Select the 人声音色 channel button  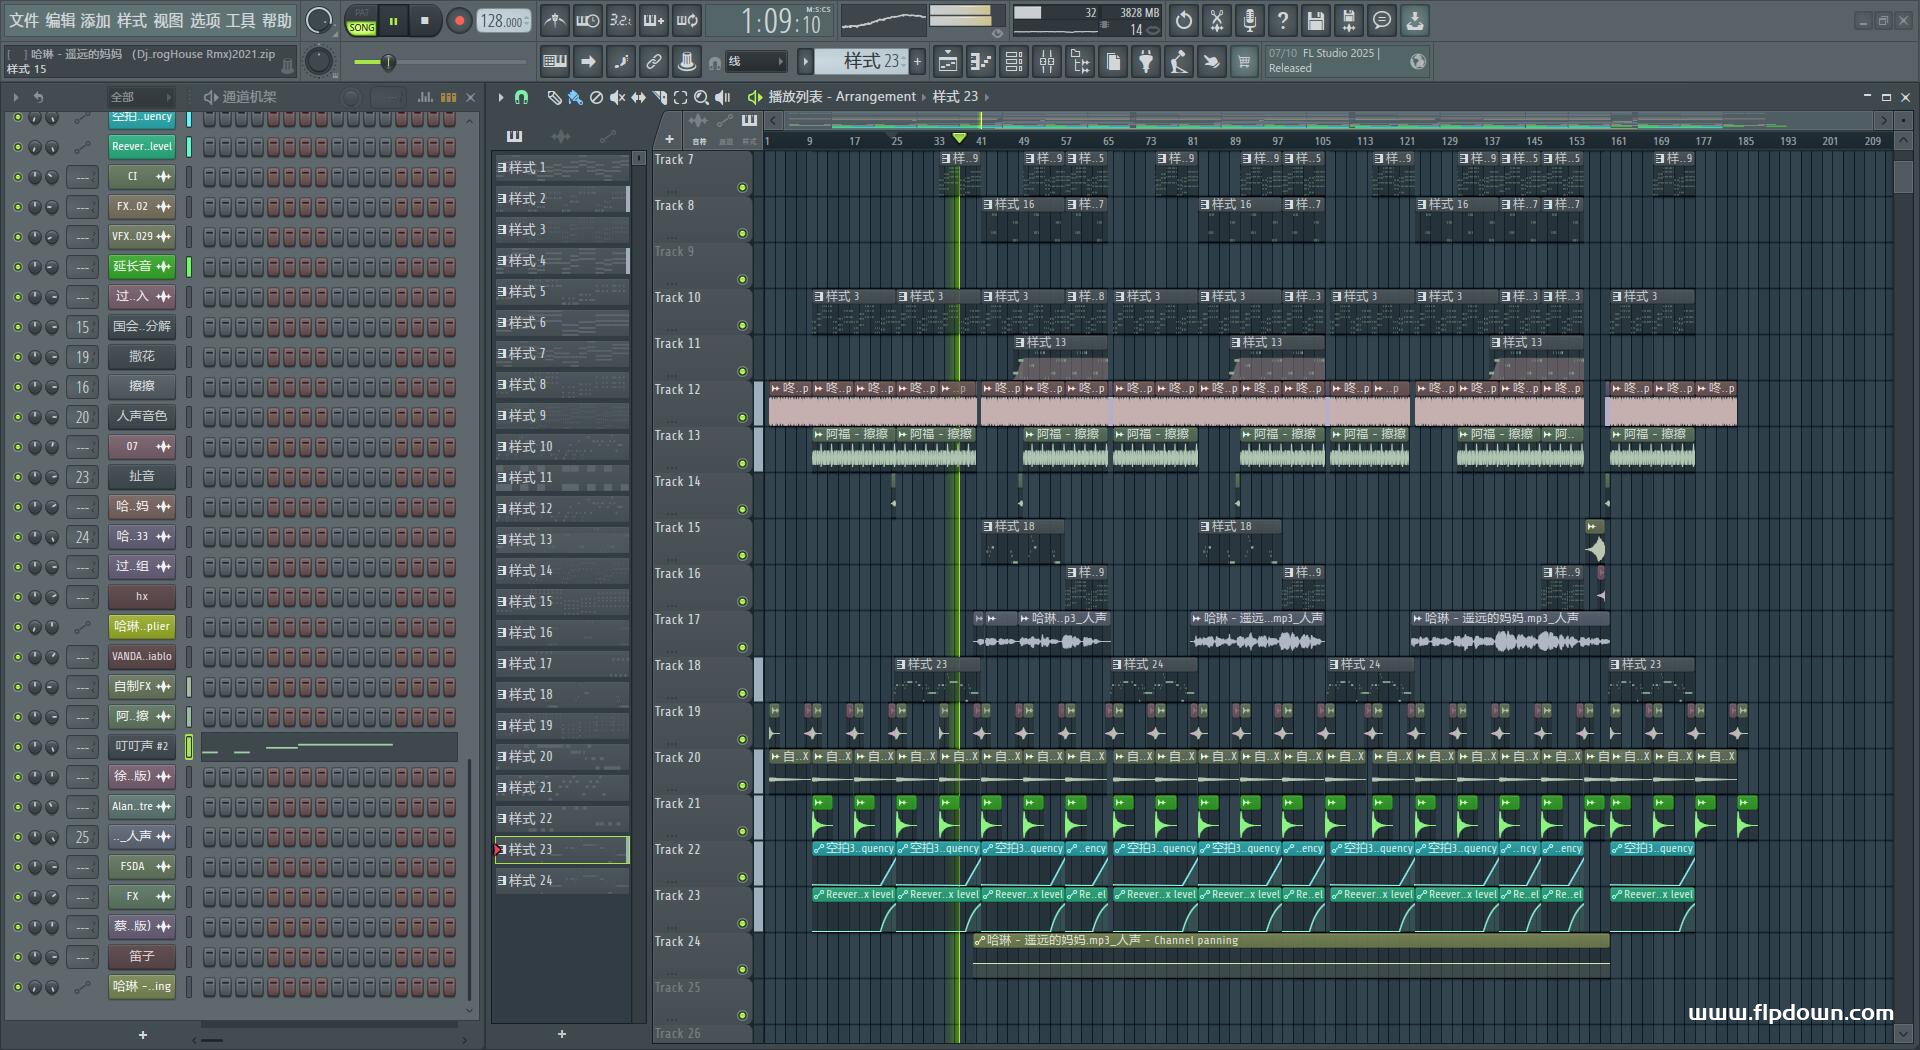pos(141,417)
